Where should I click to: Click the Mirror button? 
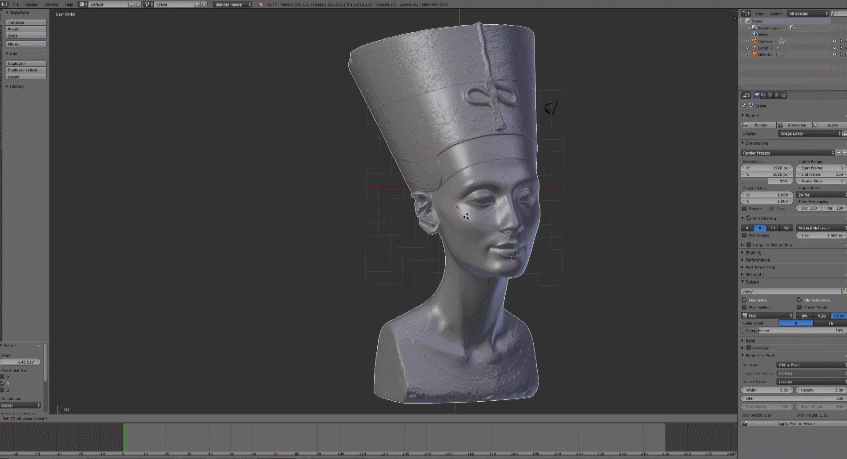pos(26,44)
